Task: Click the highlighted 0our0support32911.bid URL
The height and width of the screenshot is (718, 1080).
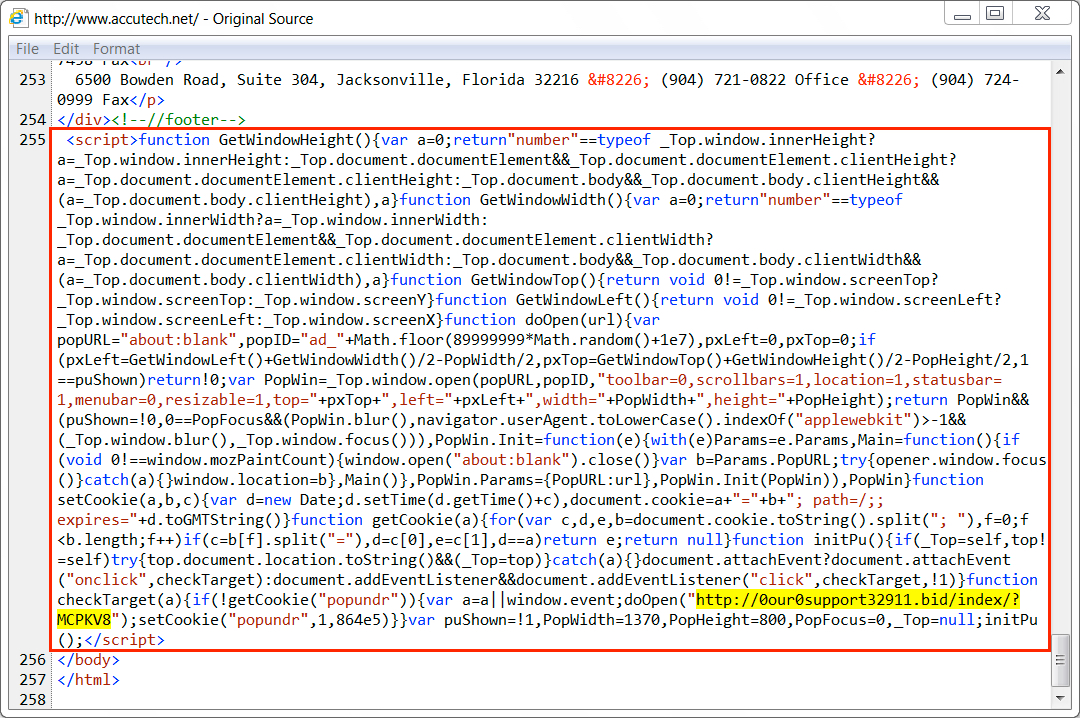Action: 858,600
